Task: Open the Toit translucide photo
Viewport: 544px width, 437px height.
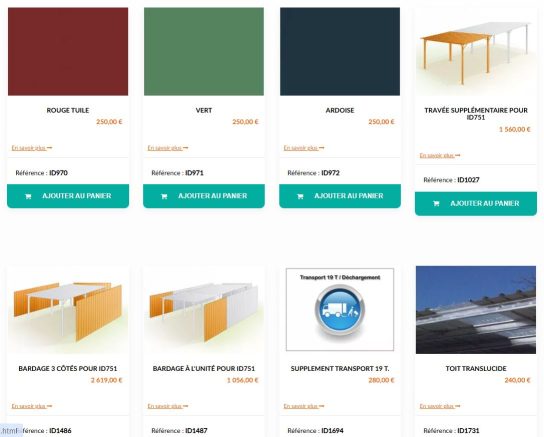Action: [476, 310]
